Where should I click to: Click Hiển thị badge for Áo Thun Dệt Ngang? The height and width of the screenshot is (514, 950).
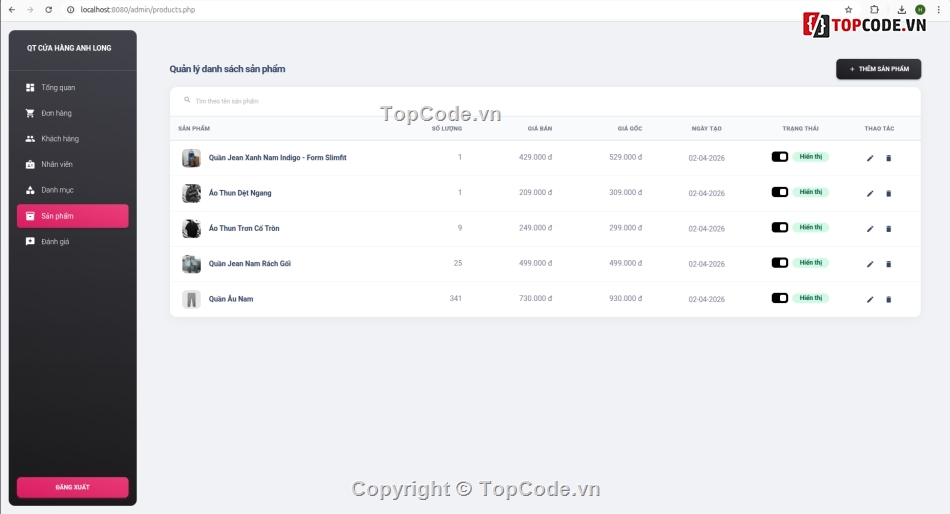[811, 192]
